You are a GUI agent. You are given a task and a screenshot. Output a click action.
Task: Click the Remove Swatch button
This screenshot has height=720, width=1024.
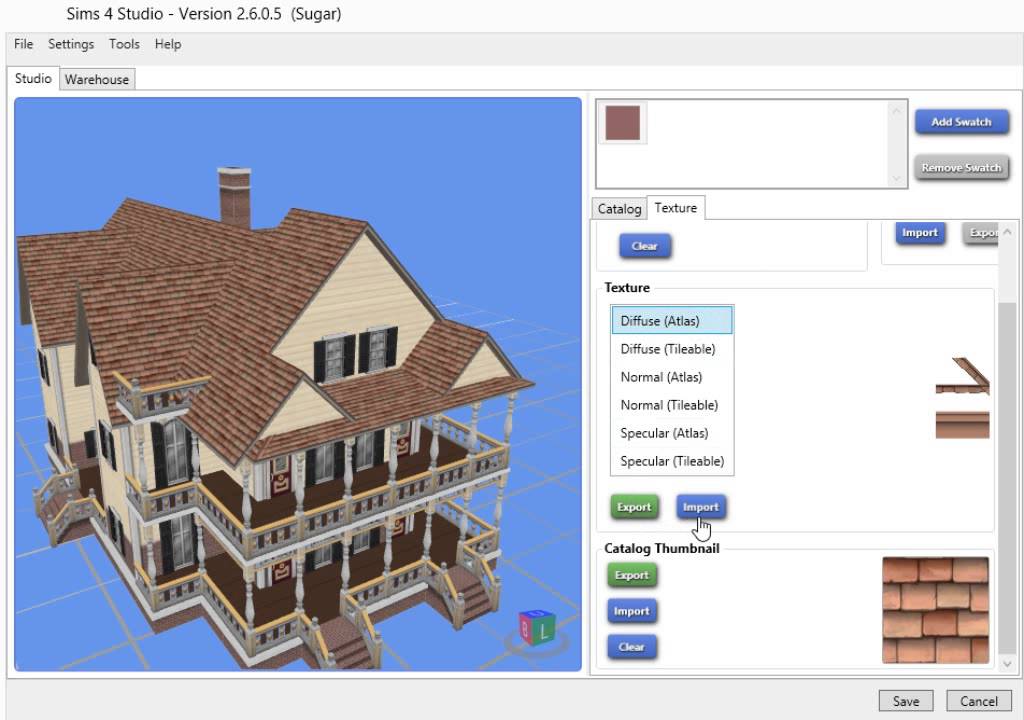[961, 168]
